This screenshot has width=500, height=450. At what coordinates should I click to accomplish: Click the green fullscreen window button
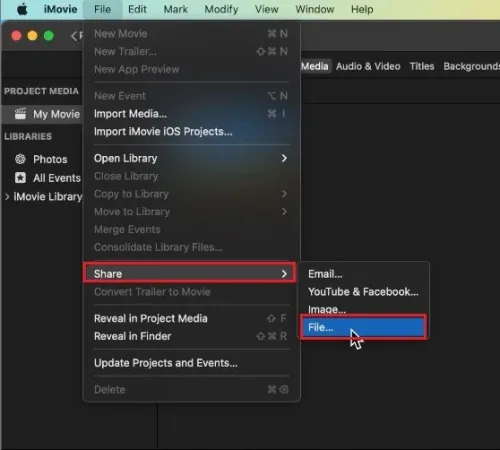point(49,35)
